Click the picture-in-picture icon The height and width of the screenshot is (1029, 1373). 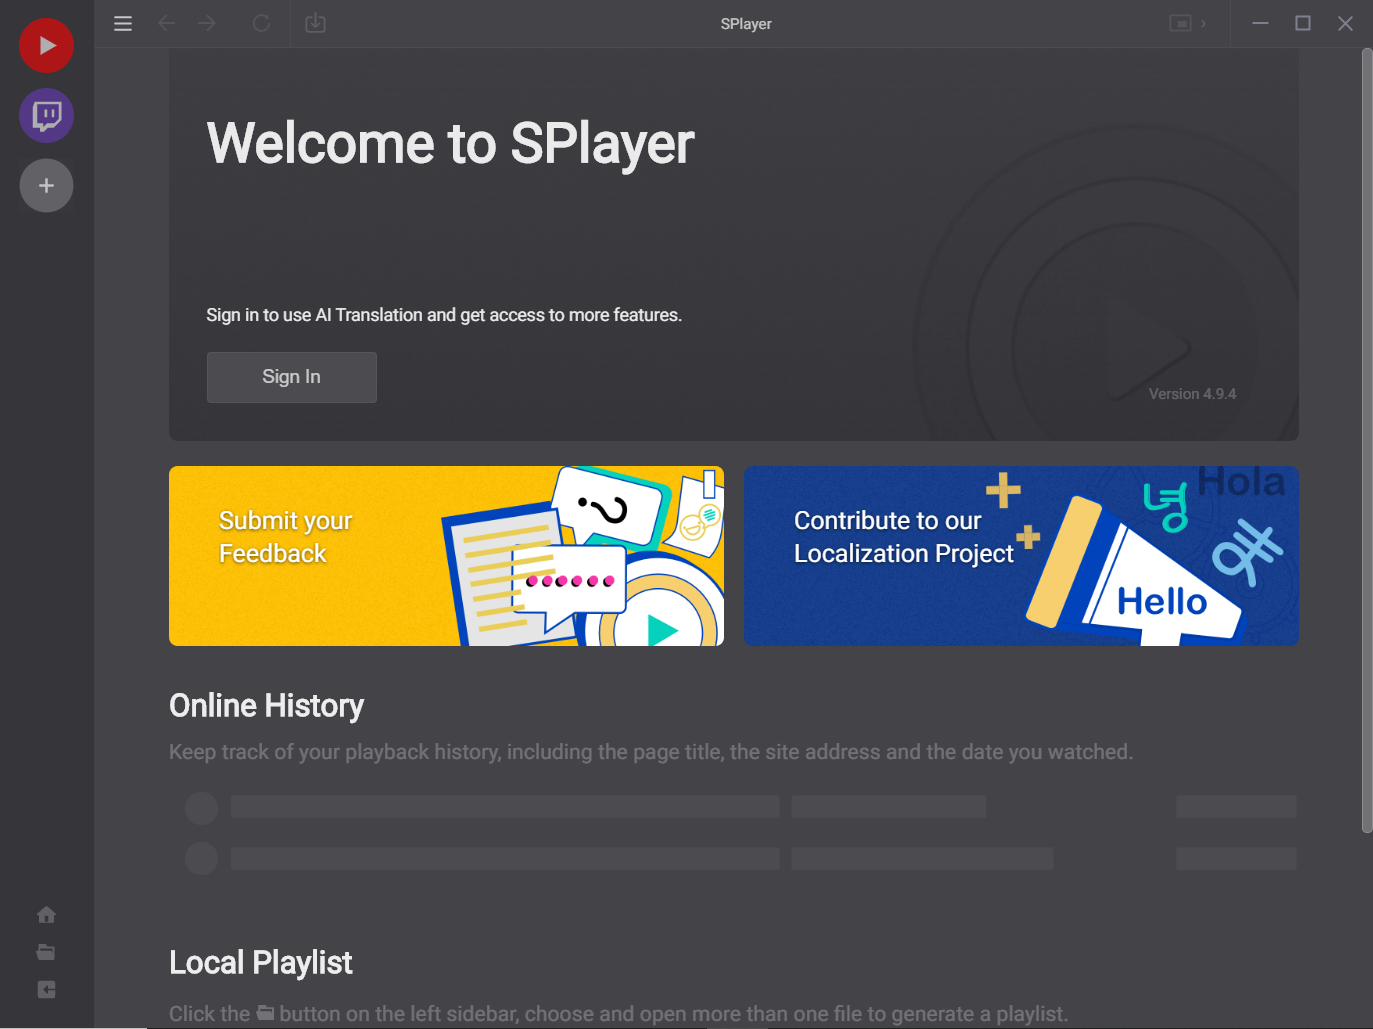coord(1181,23)
